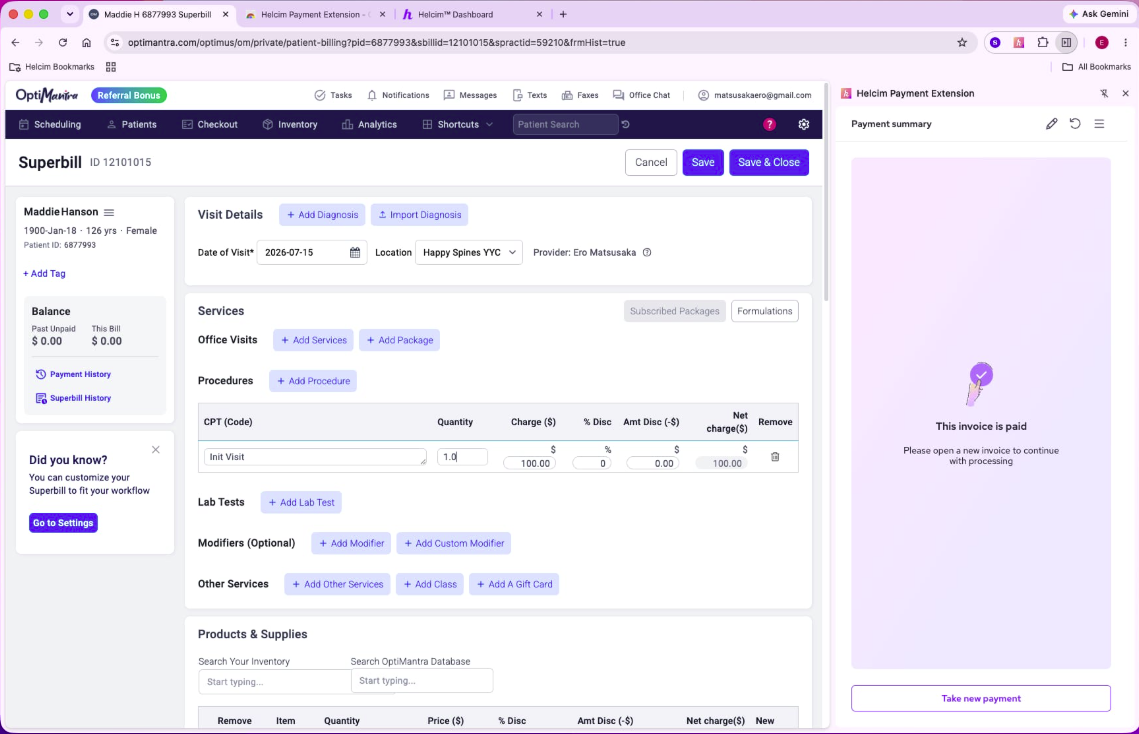Viewport: 1139px width, 734px height.
Task: Open Texts in top bar
Action: [530, 95]
